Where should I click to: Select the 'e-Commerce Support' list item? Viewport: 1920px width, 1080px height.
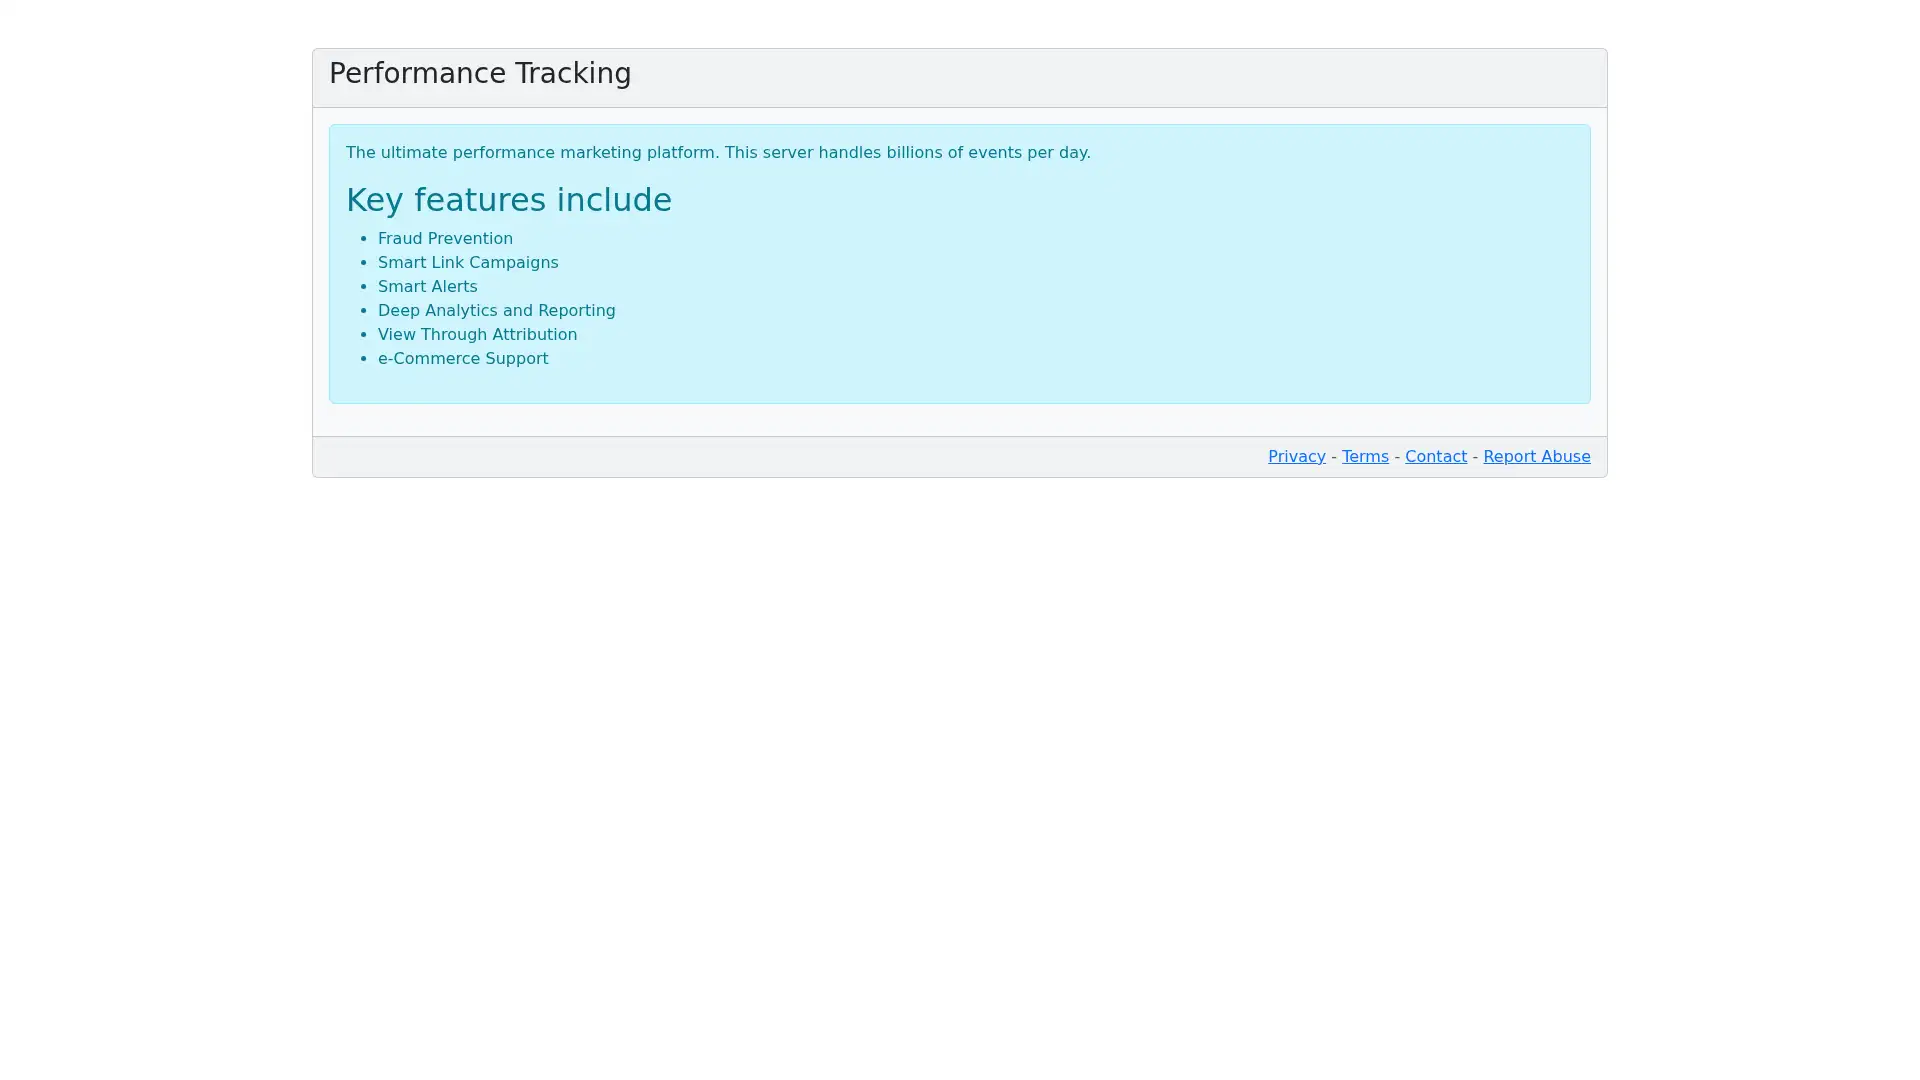click(463, 358)
